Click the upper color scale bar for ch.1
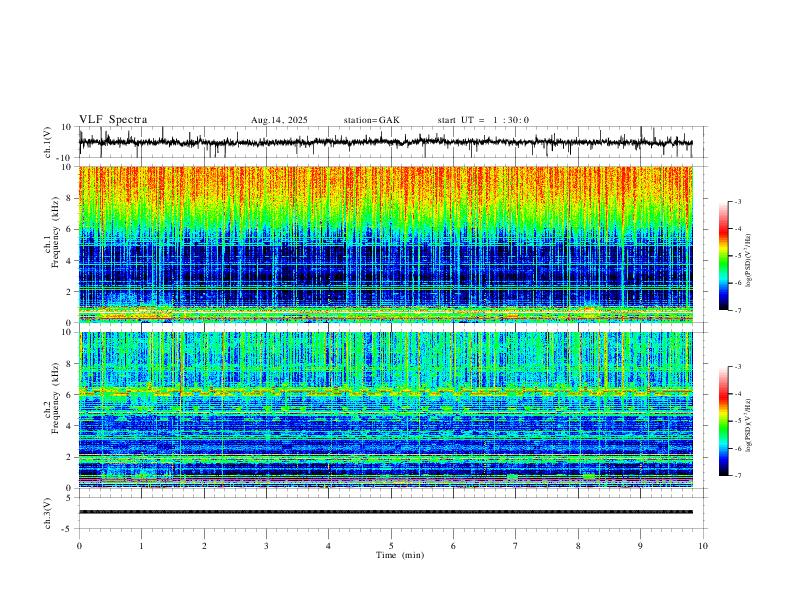 click(x=724, y=256)
